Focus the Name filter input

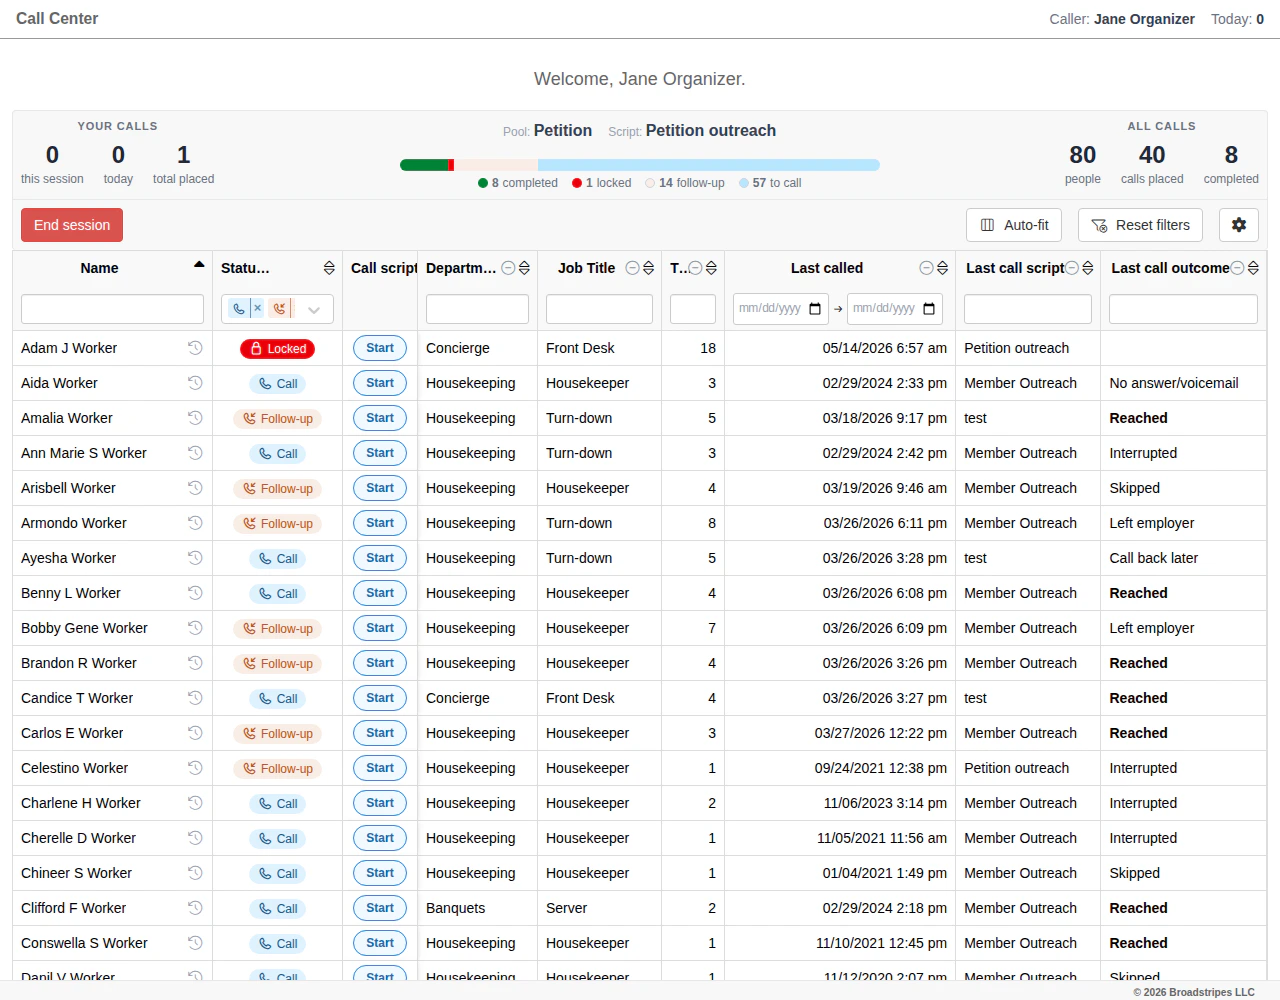point(112,309)
